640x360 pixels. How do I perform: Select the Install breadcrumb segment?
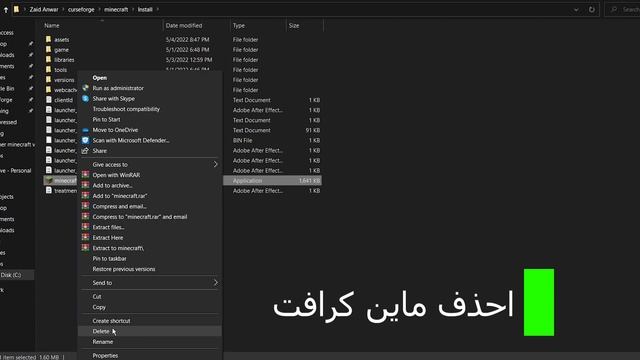(145, 9)
